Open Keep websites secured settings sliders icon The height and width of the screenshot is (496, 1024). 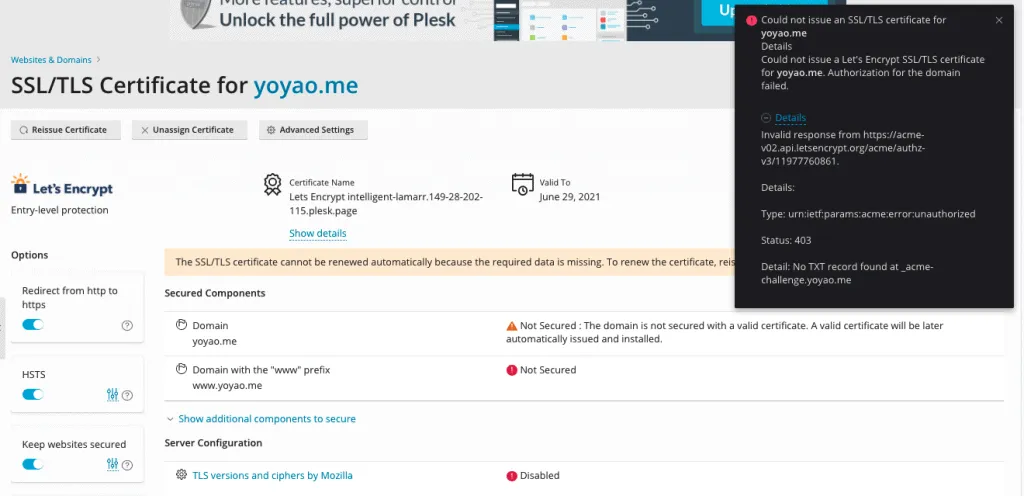tap(113, 465)
